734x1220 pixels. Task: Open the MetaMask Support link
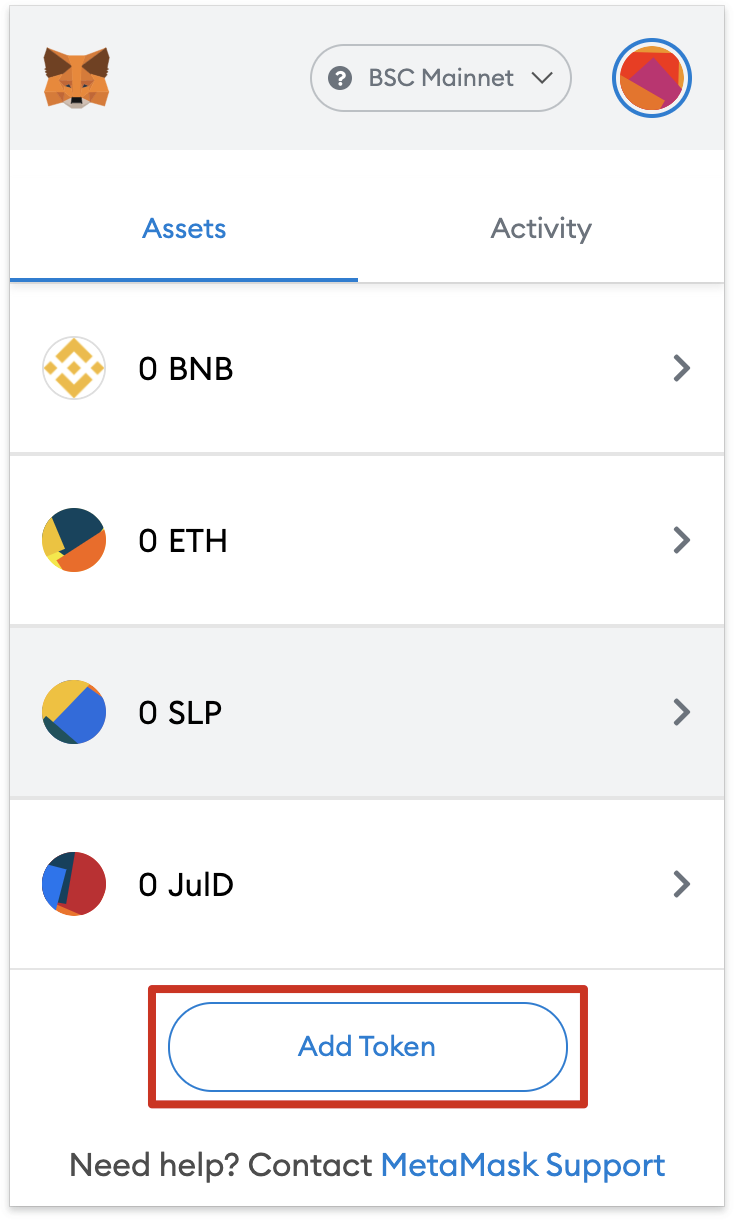[523, 1165]
